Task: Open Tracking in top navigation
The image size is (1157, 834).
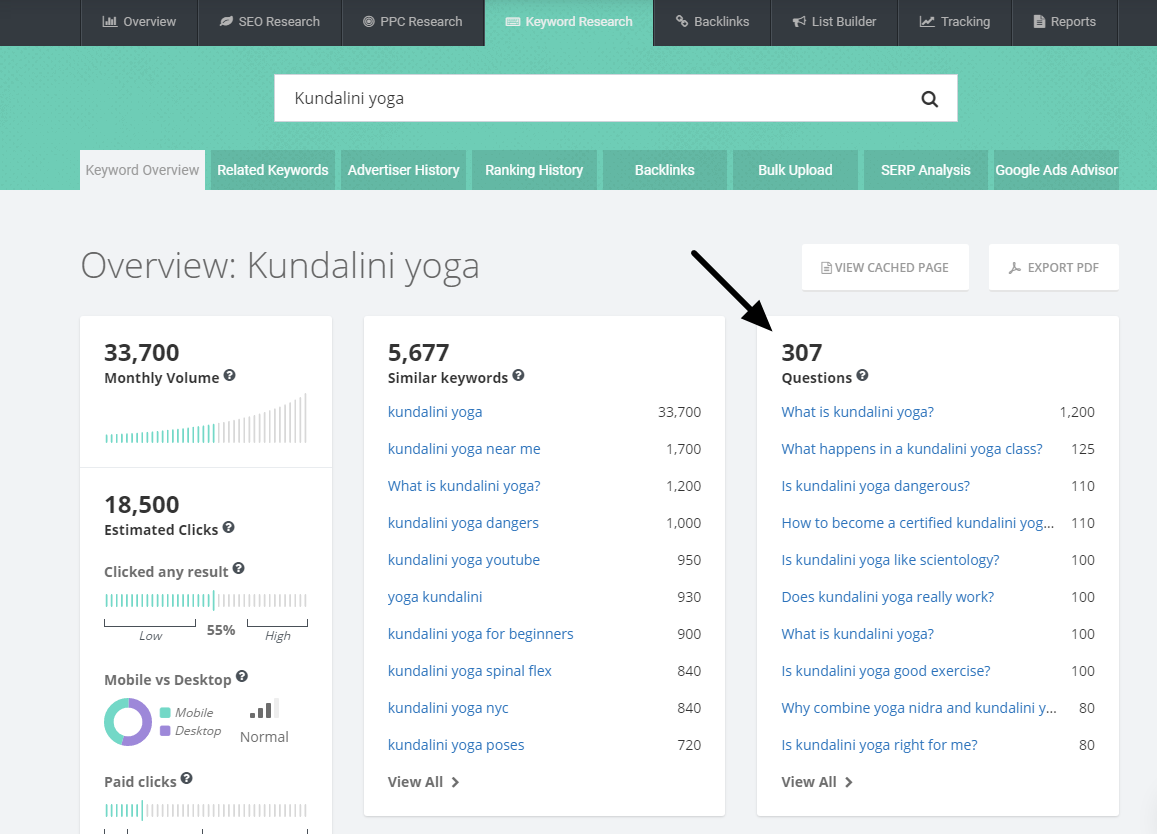Action: coord(955,22)
